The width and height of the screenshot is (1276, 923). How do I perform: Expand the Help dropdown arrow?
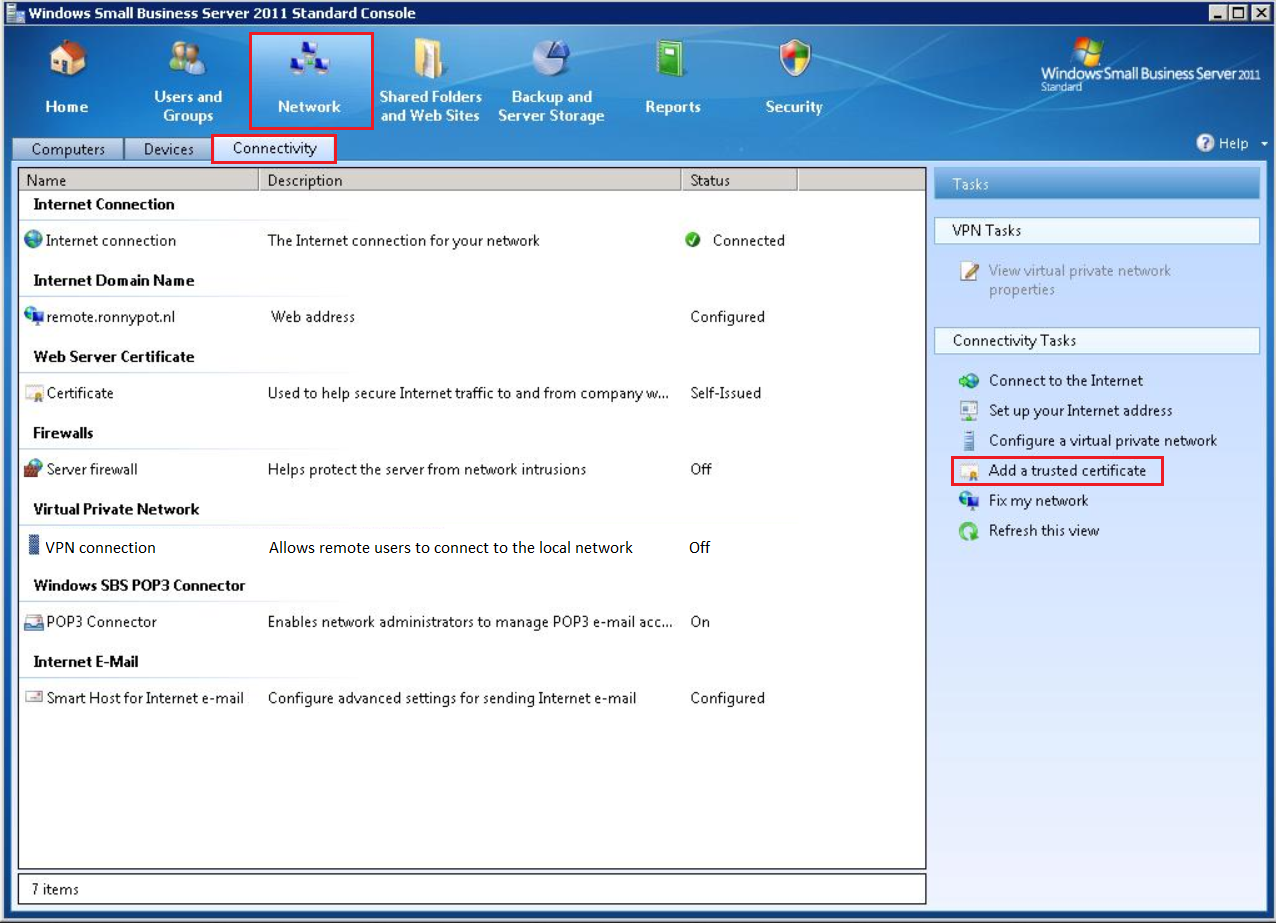1264,144
